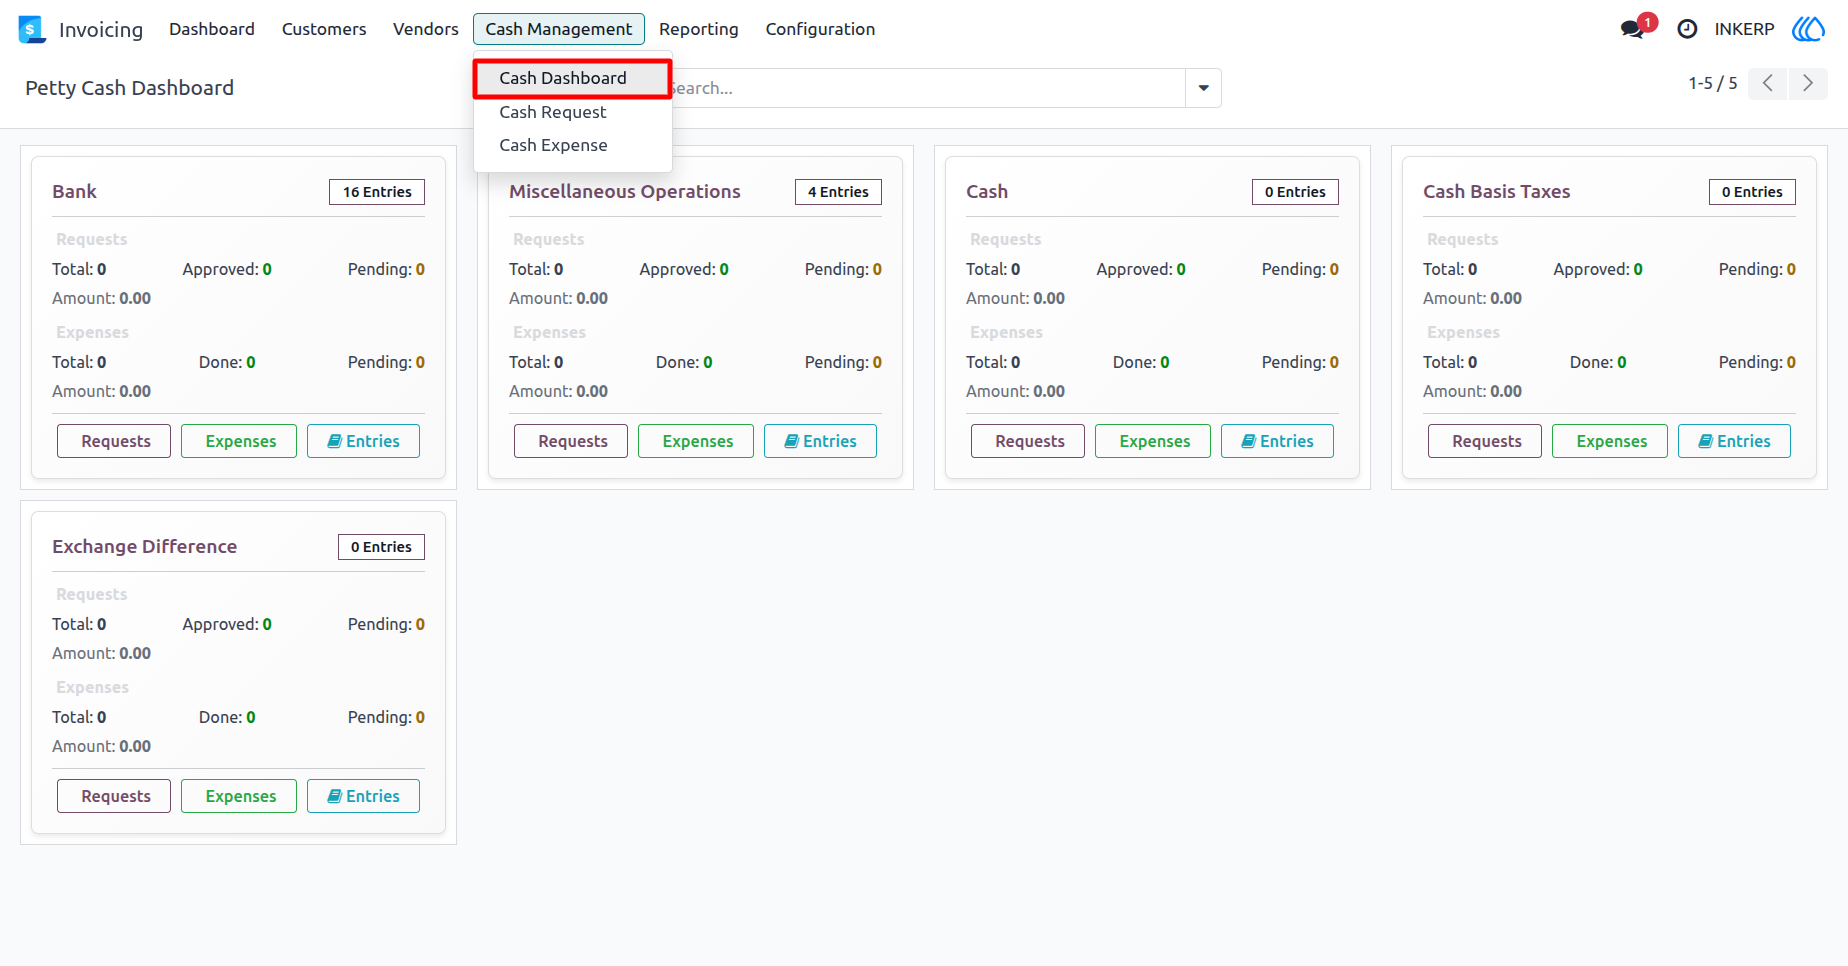Viewport: 1848px width, 966px height.
Task: Click in the search input field
Action: [928, 88]
